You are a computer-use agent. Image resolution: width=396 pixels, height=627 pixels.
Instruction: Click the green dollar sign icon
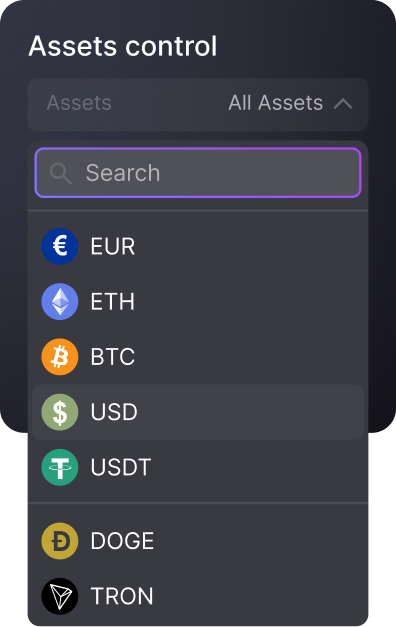pyautogui.click(x=60, y=412)
